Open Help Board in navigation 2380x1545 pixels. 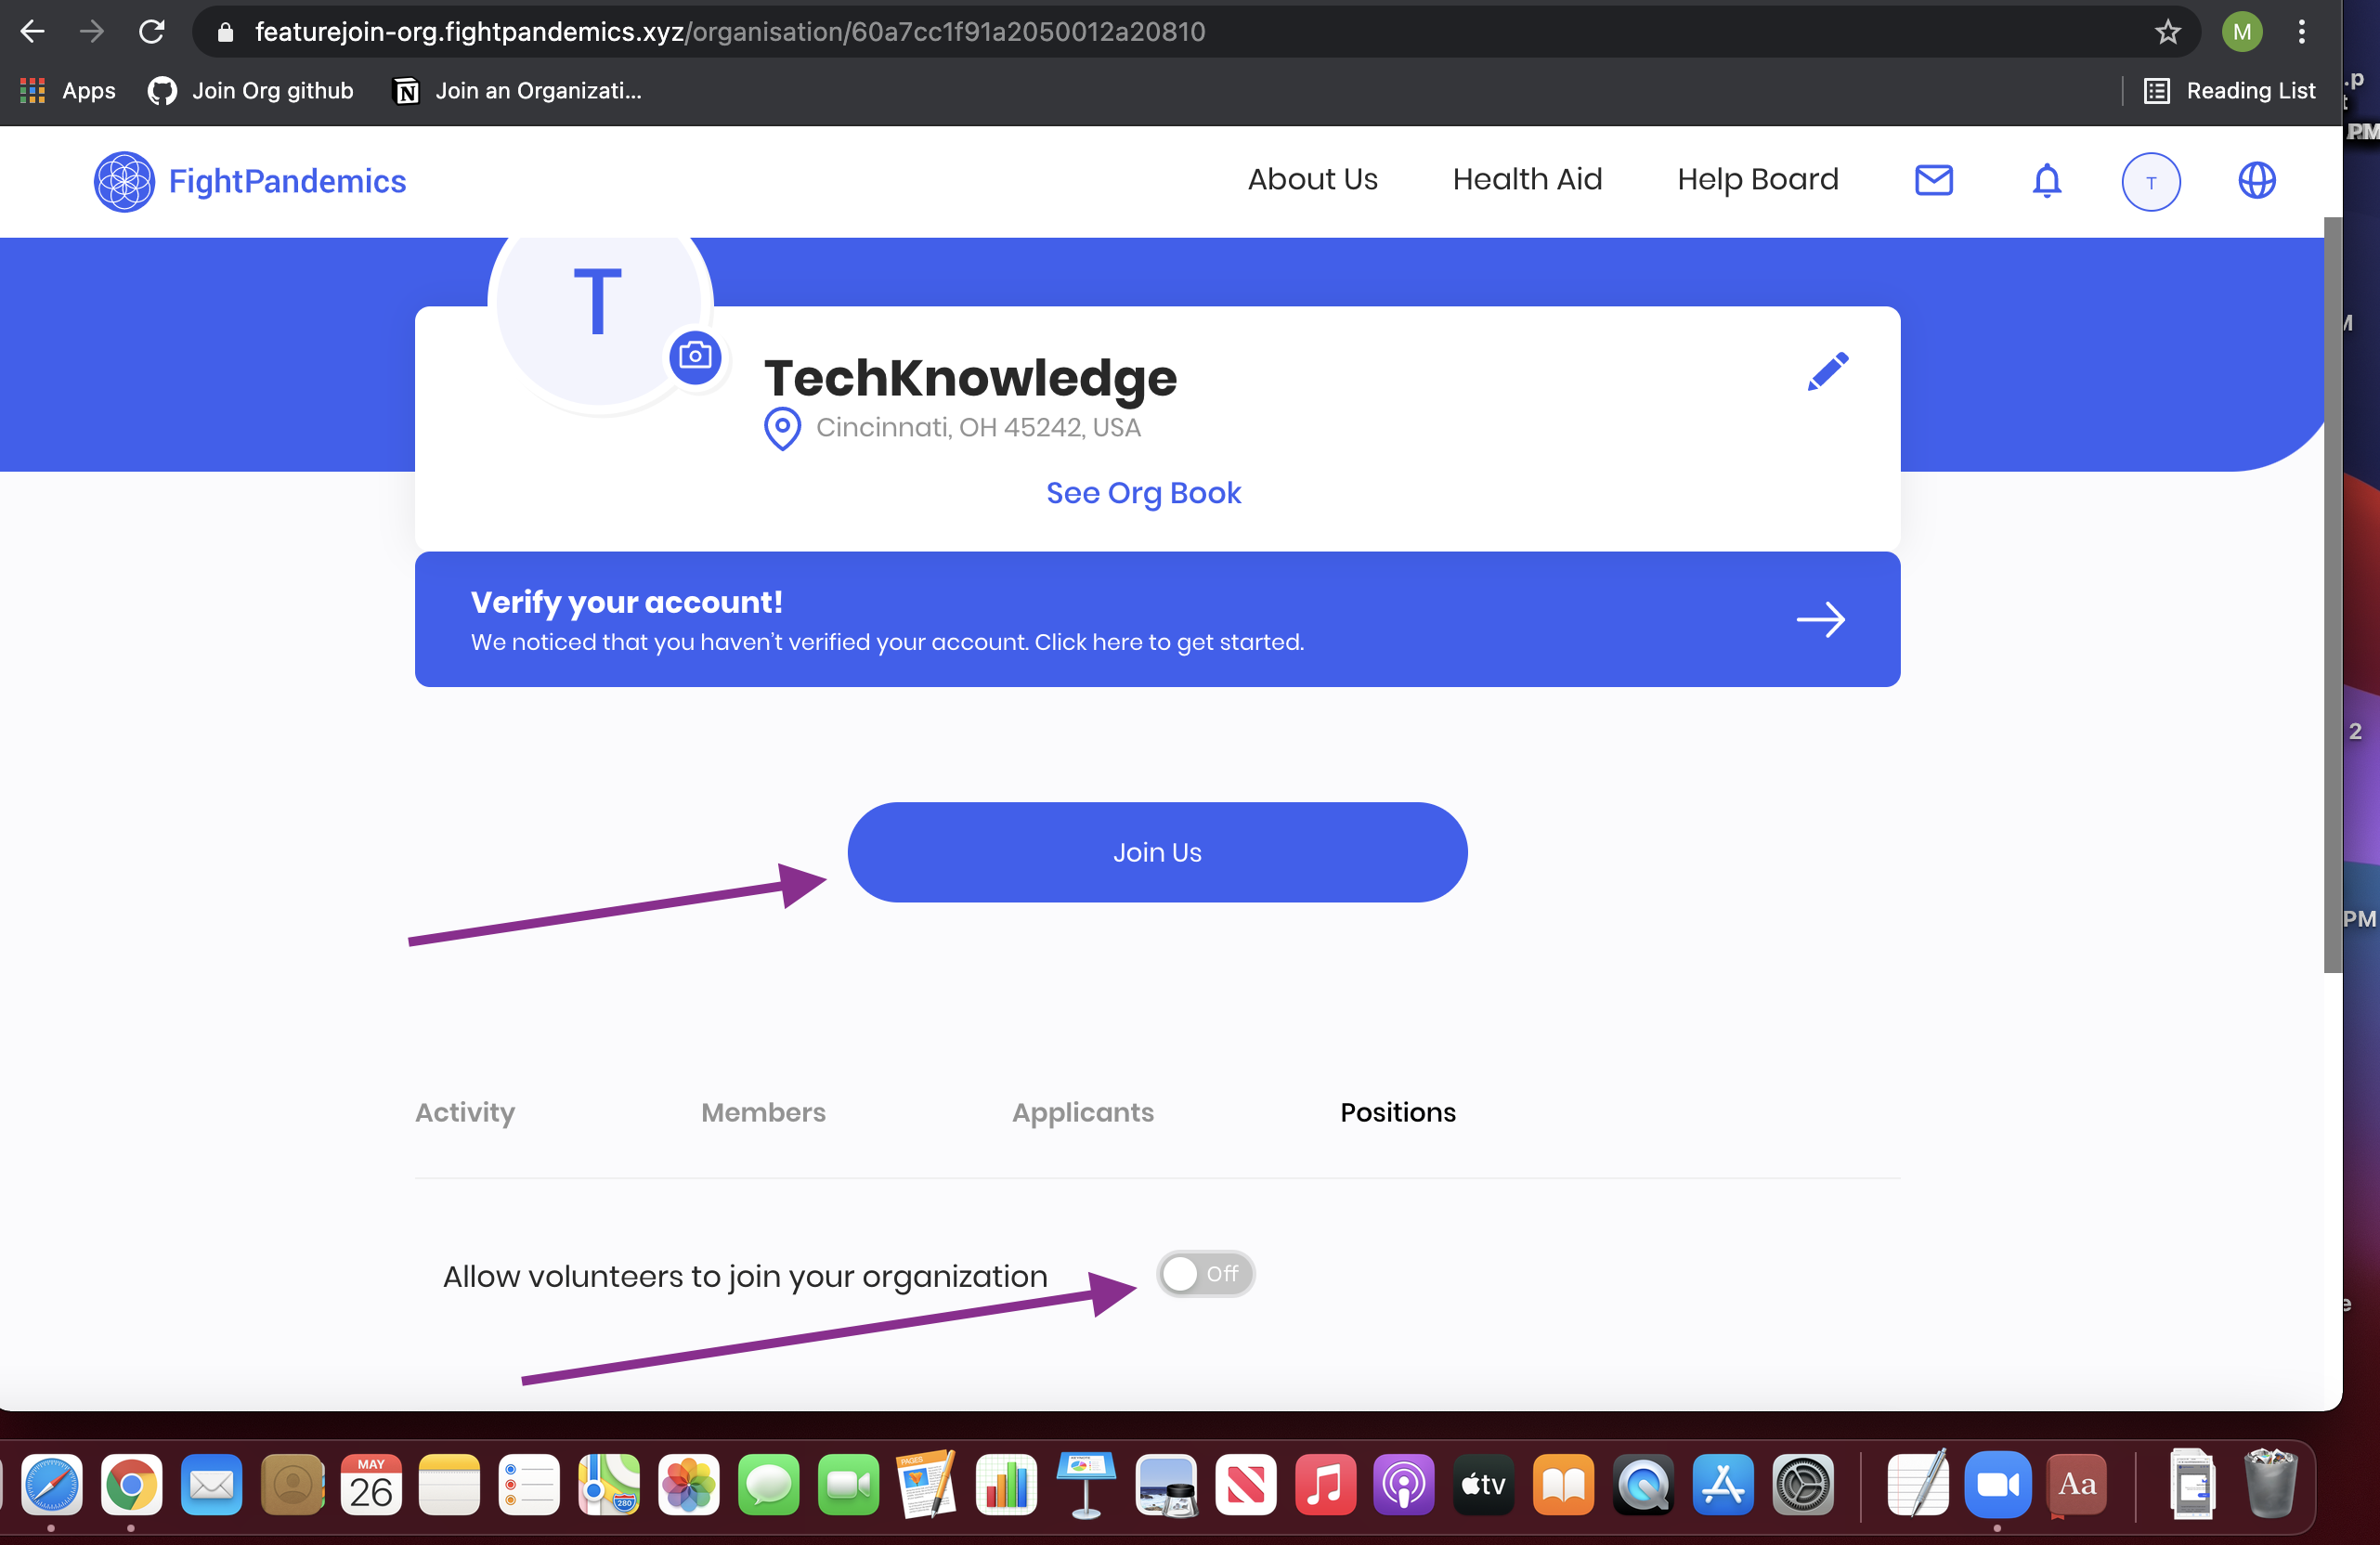coord(1757,180)
